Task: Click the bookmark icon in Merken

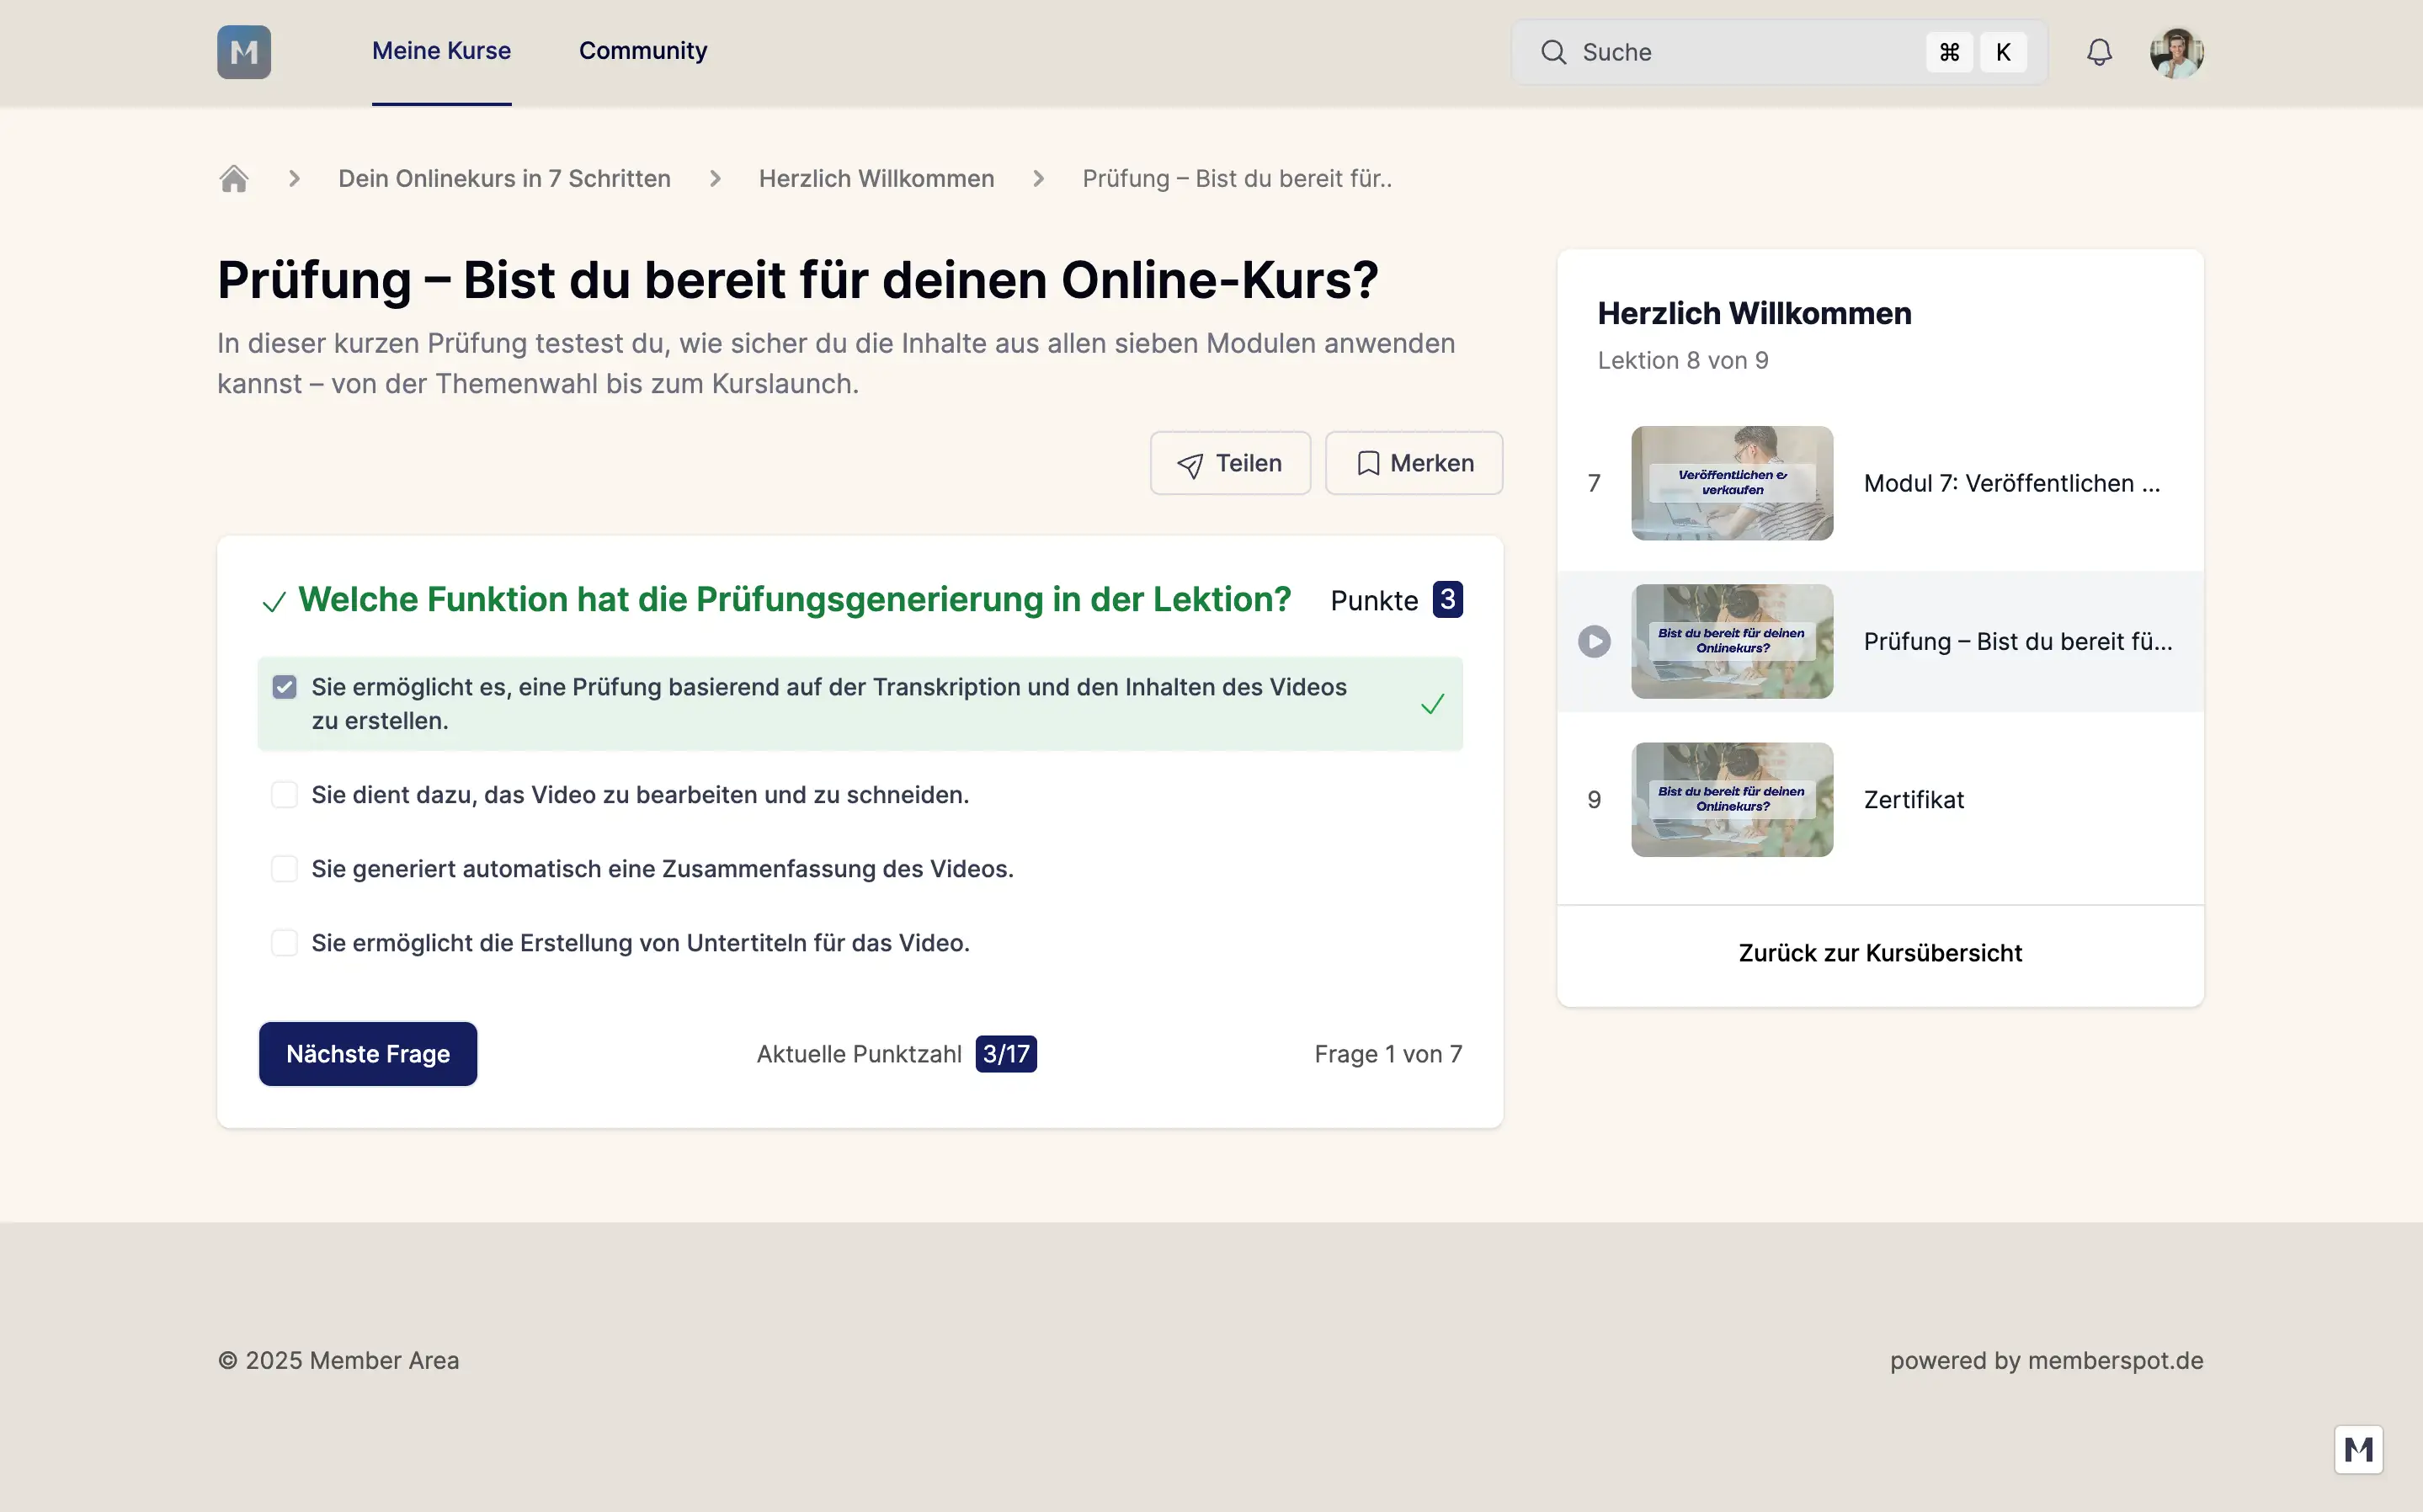Action: (1367, 463)
